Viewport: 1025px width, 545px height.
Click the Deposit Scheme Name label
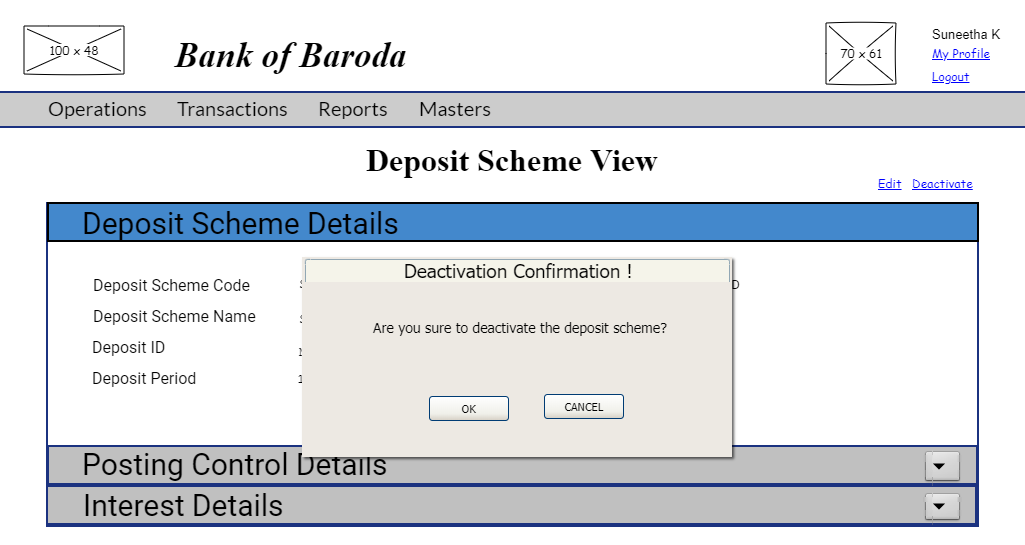pyautogui.click(x=174, y=316)
